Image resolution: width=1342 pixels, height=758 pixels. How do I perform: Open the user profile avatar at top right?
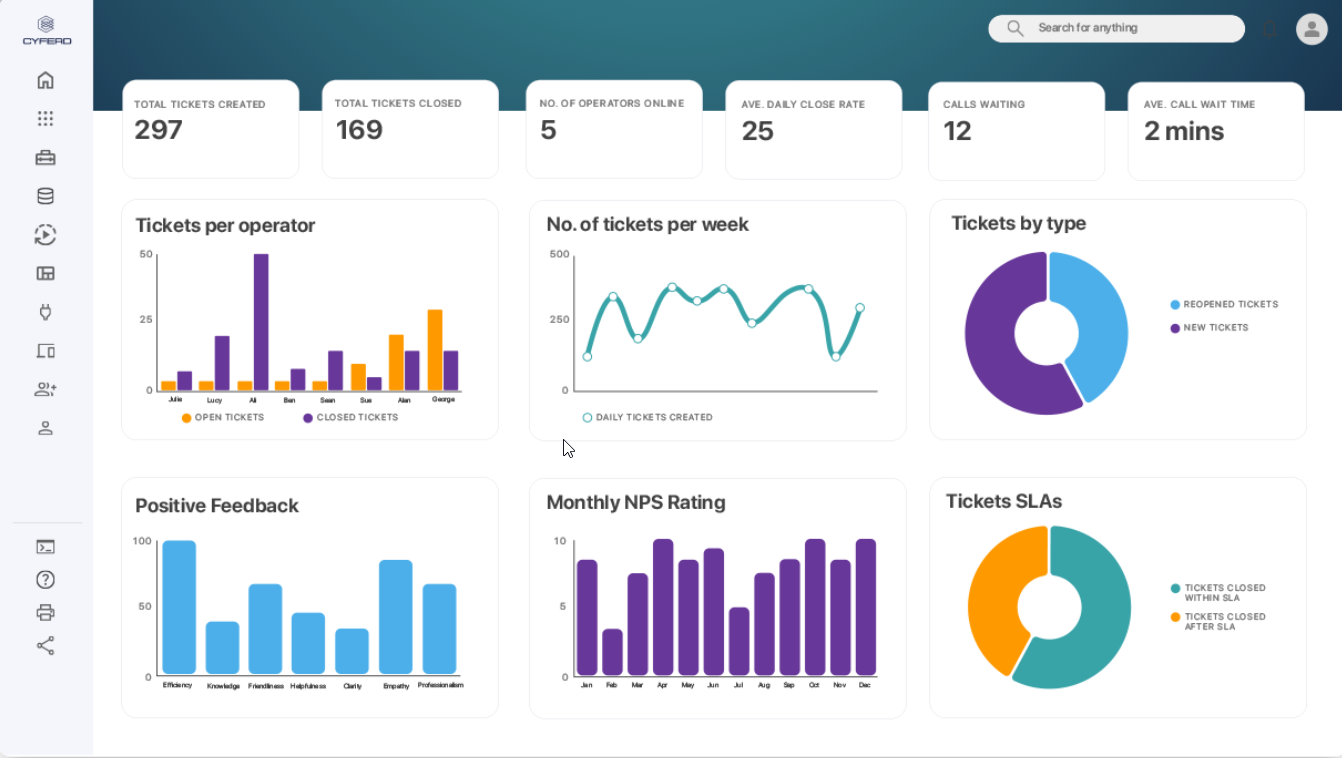(x=1311, y=29)
